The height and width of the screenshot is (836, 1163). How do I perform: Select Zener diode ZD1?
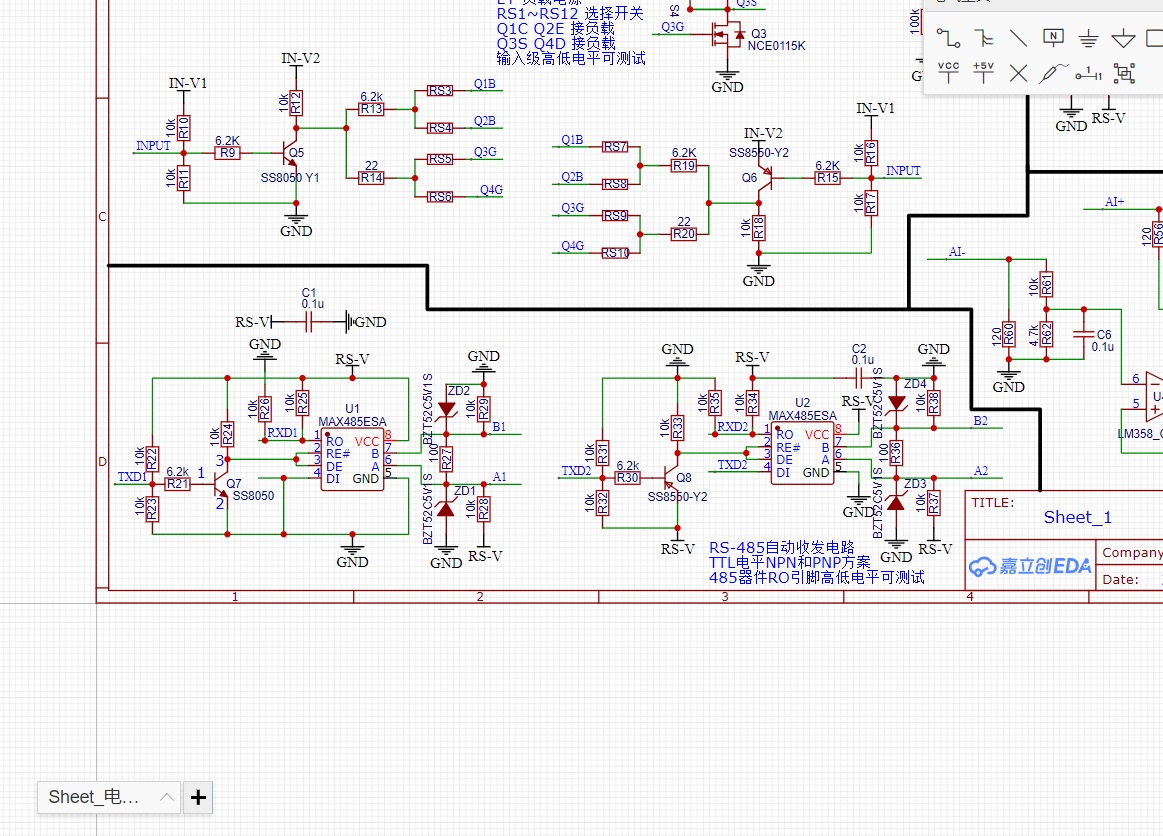pyautogui.click(x=446, y=508)
